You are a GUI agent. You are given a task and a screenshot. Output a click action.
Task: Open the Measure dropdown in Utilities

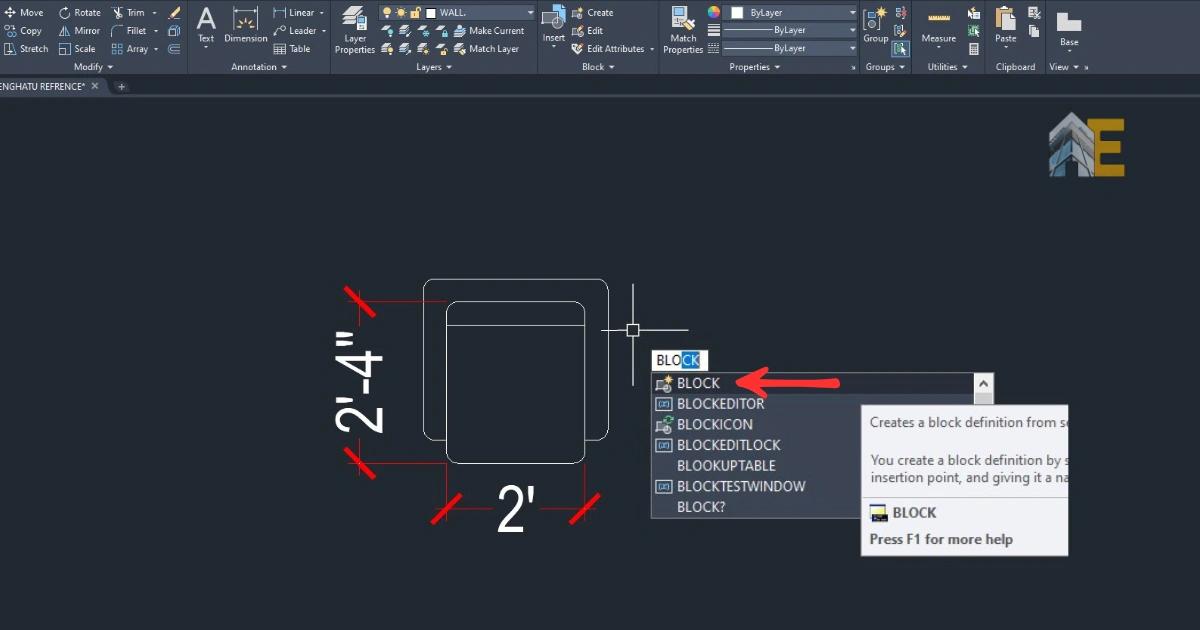point(939,46)
